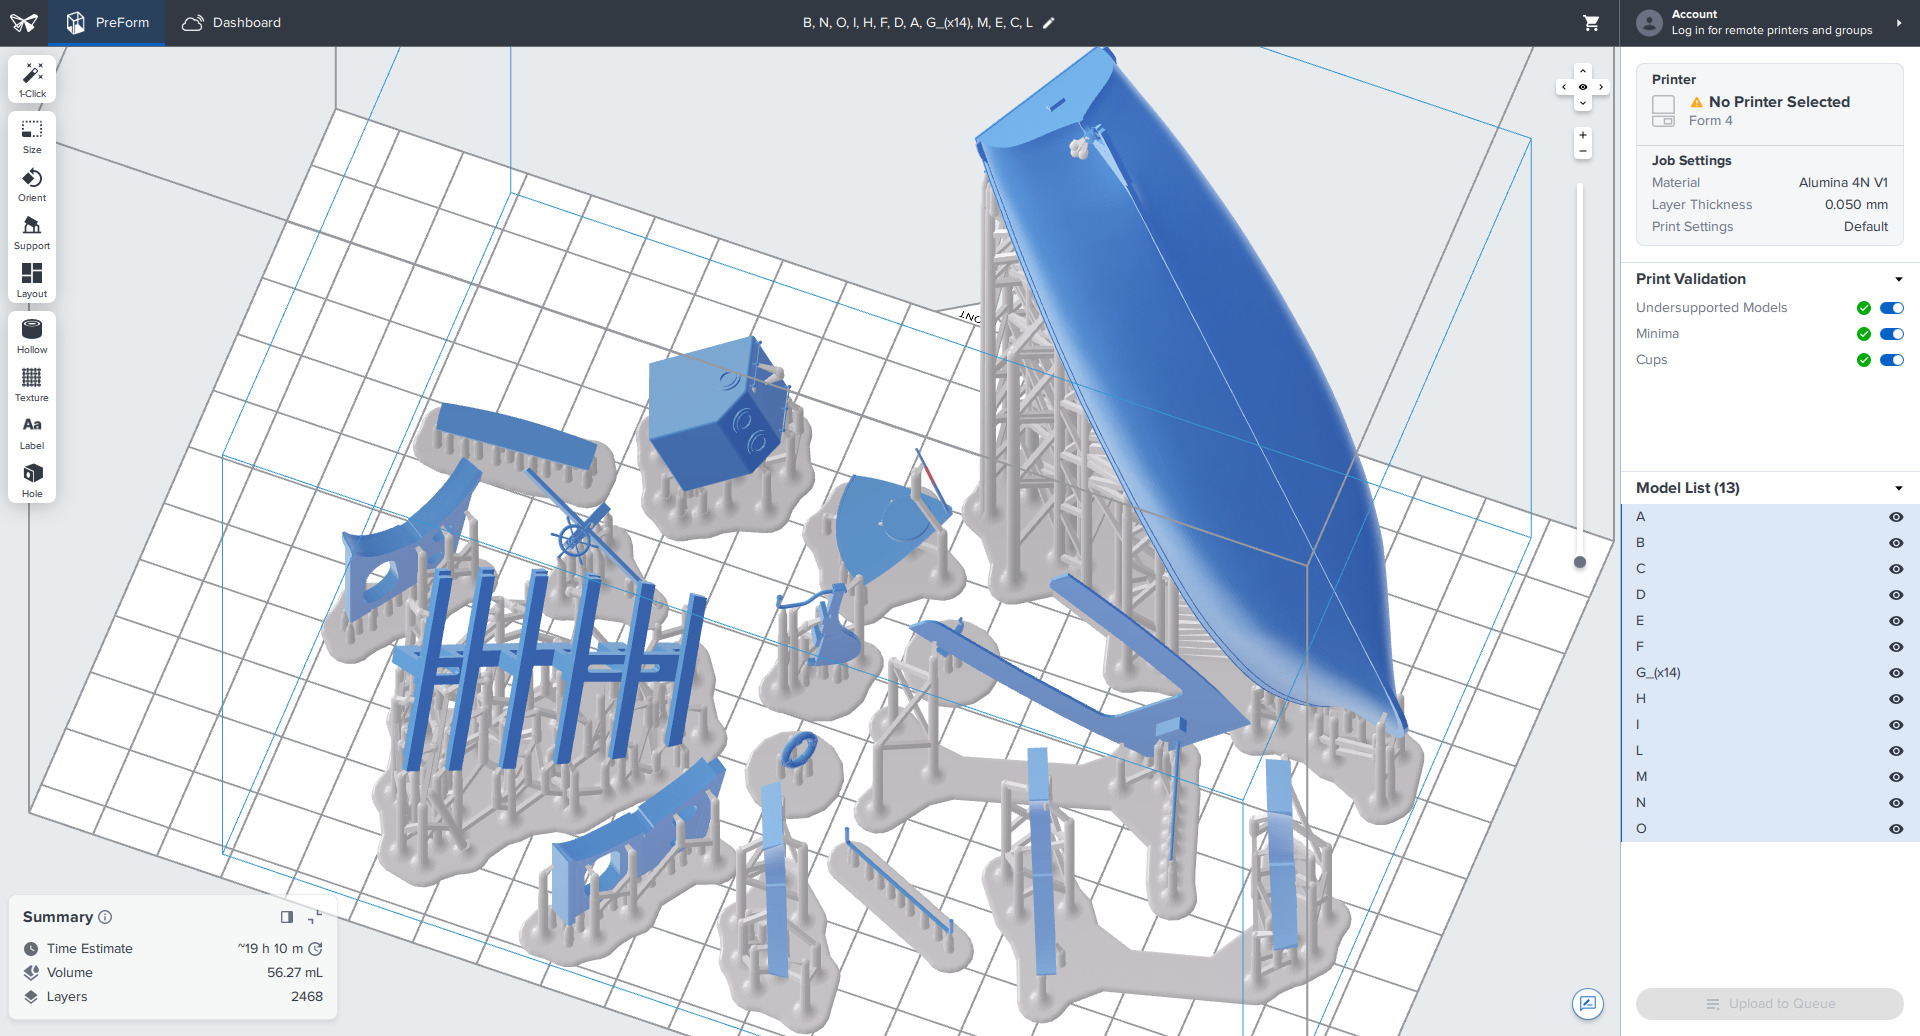The width and height of the screenshot is (1920, 1036).
Task: Toggle Cups validation switch
Action: pos(1892,360)
